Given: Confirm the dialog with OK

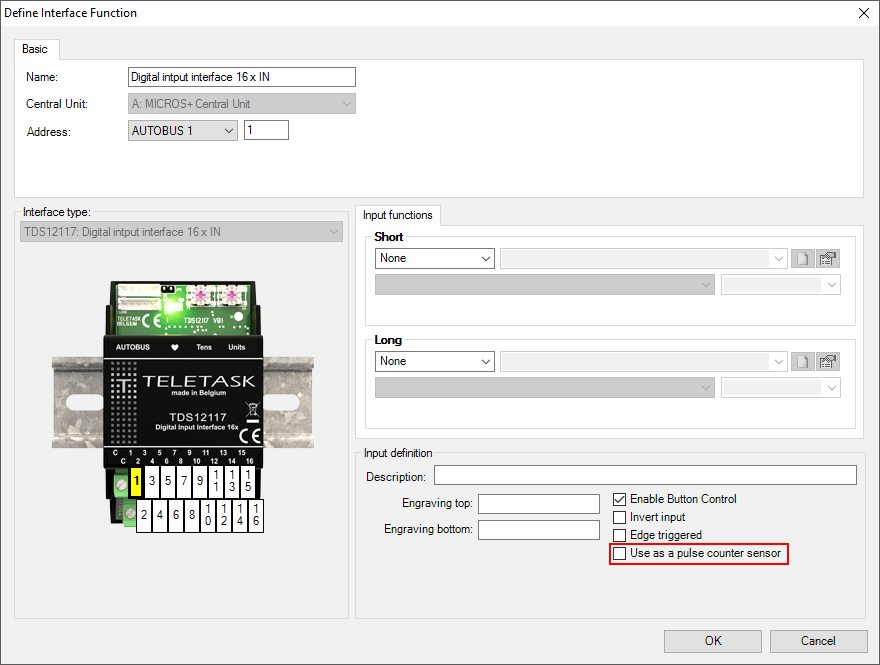Looking at the screenshot, I should (712, 641).
